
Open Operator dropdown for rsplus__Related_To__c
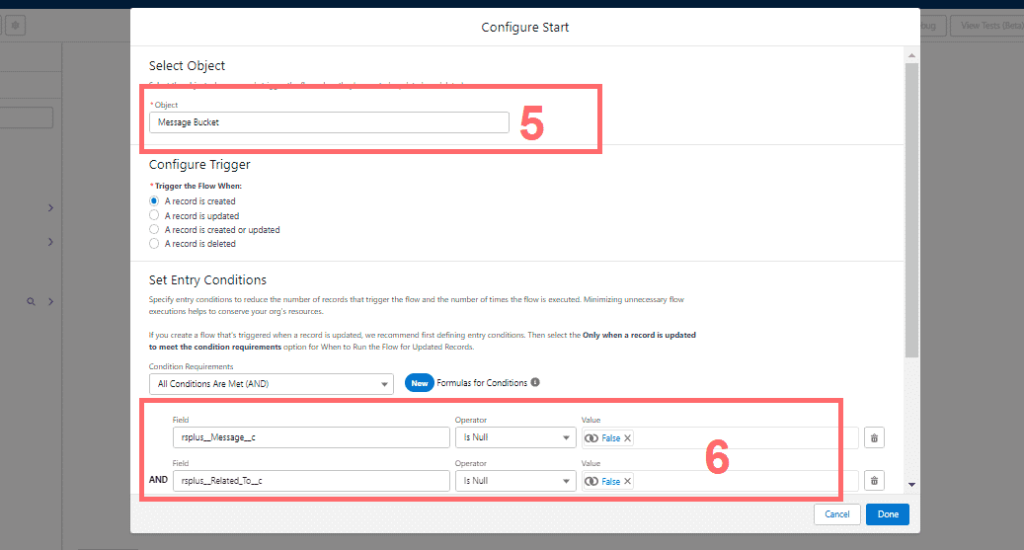coord(514,481)
